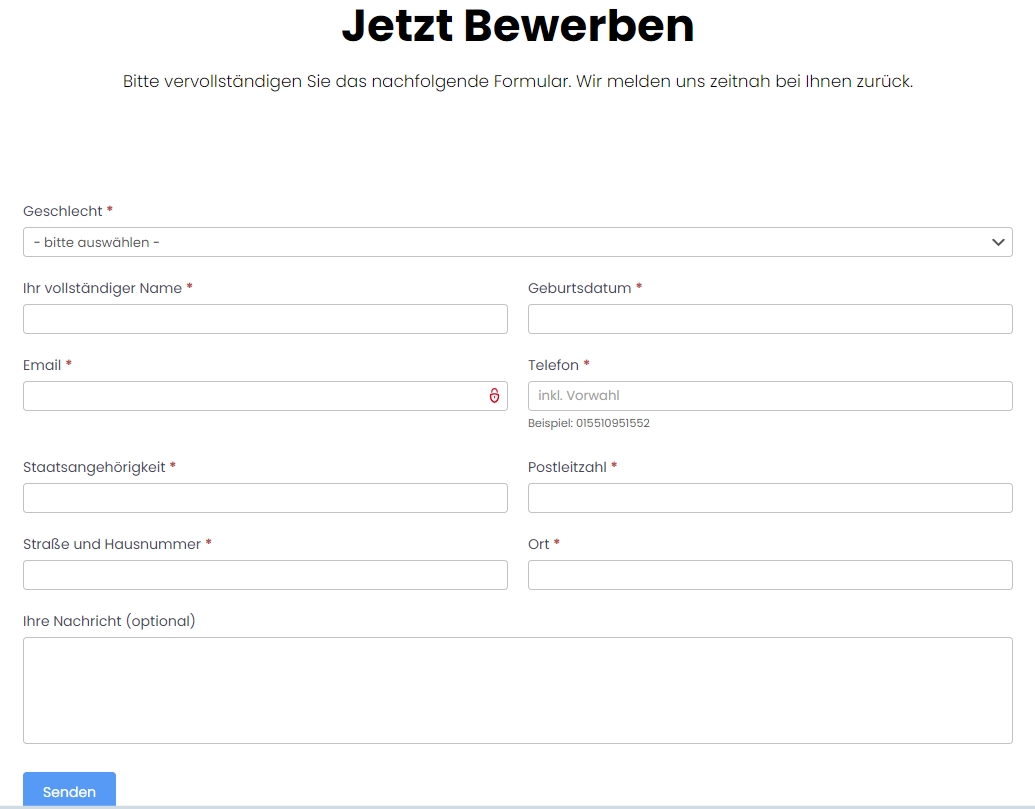Viewport: 1035px width, 809px height.
Task: Click the 'Ihre Nachricht (optional)' label
Action: coord(109,621)
